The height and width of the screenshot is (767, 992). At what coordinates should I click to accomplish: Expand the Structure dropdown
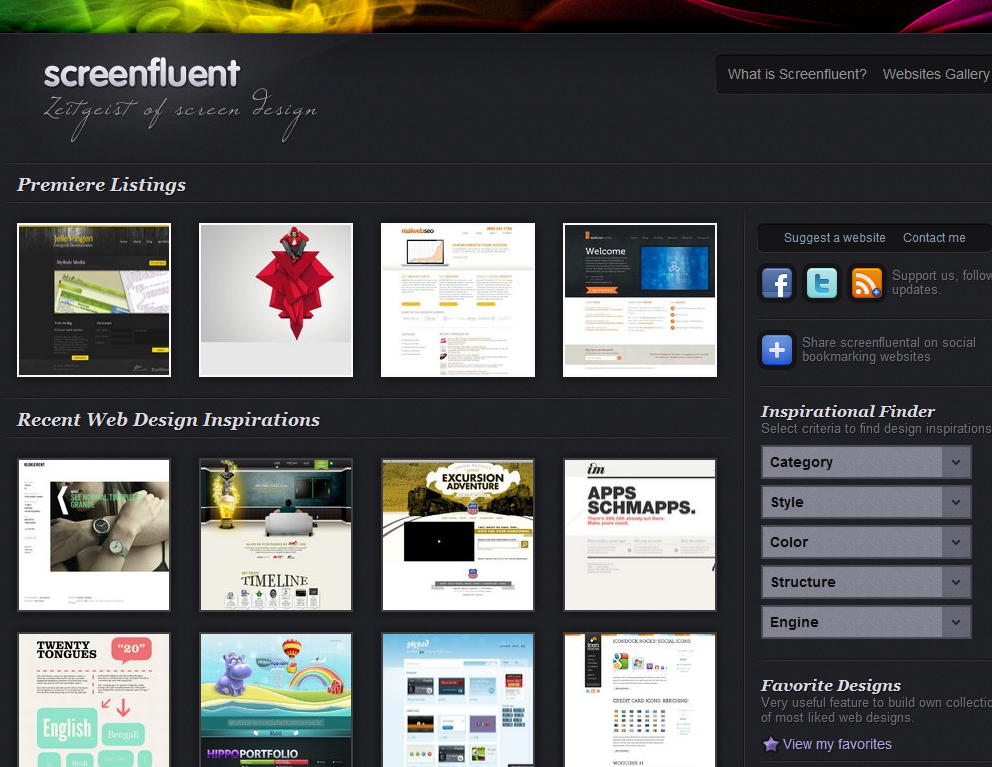[x=865, y=582]
